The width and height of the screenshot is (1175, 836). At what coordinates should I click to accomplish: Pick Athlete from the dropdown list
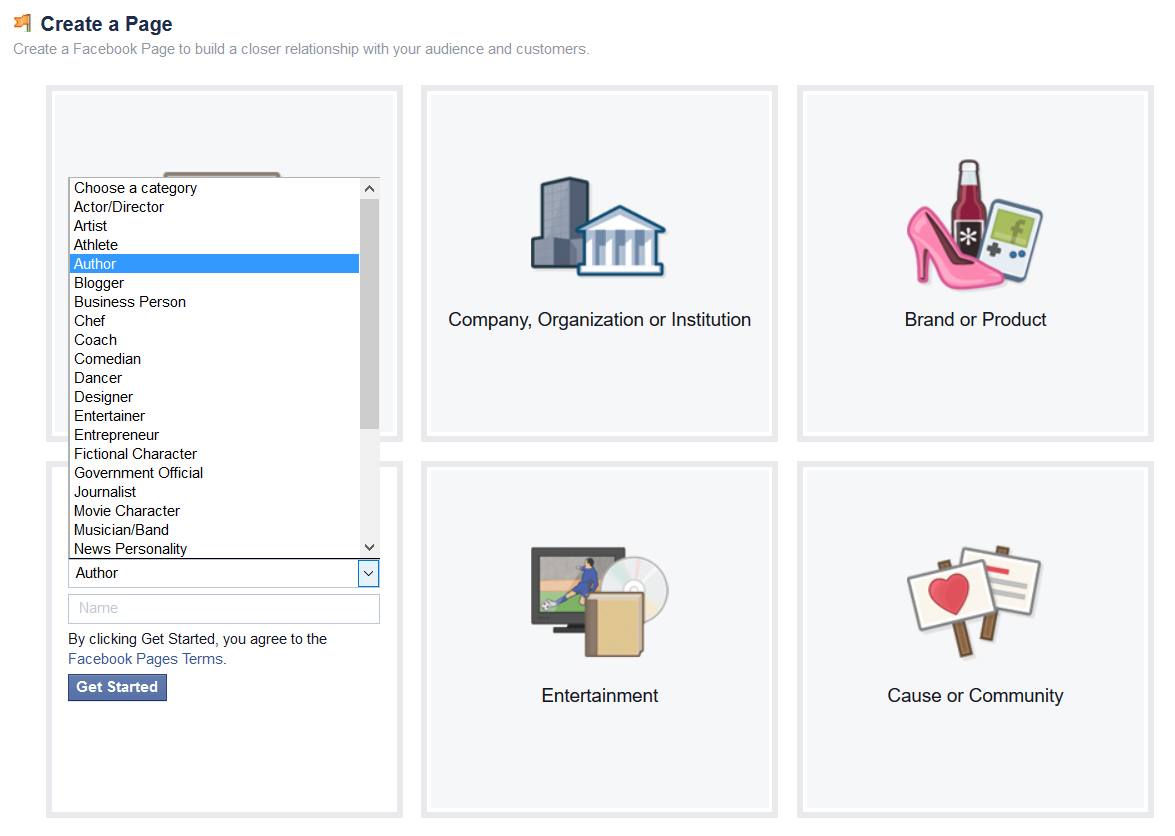[x=214, y=245]
